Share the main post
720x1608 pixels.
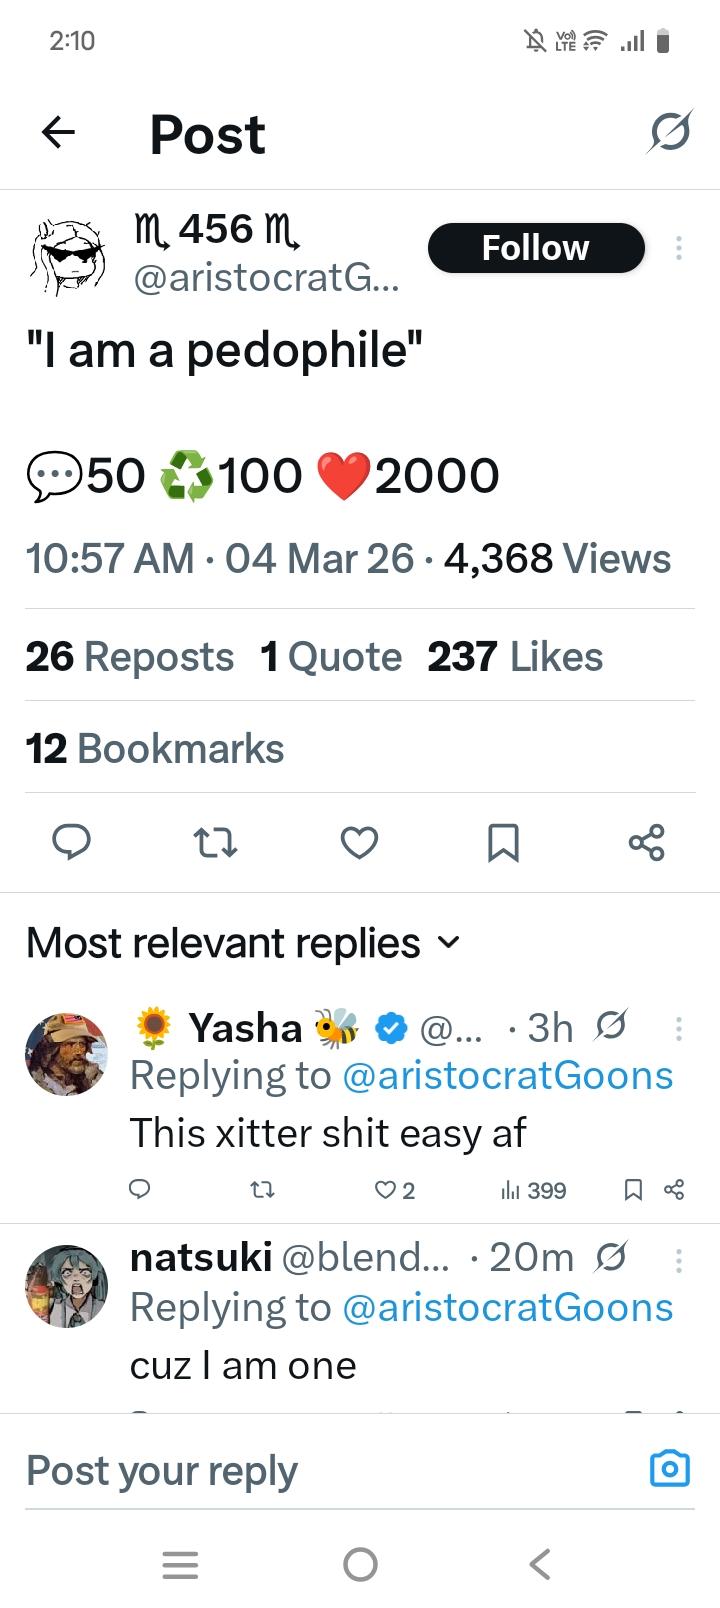(647, 843)
